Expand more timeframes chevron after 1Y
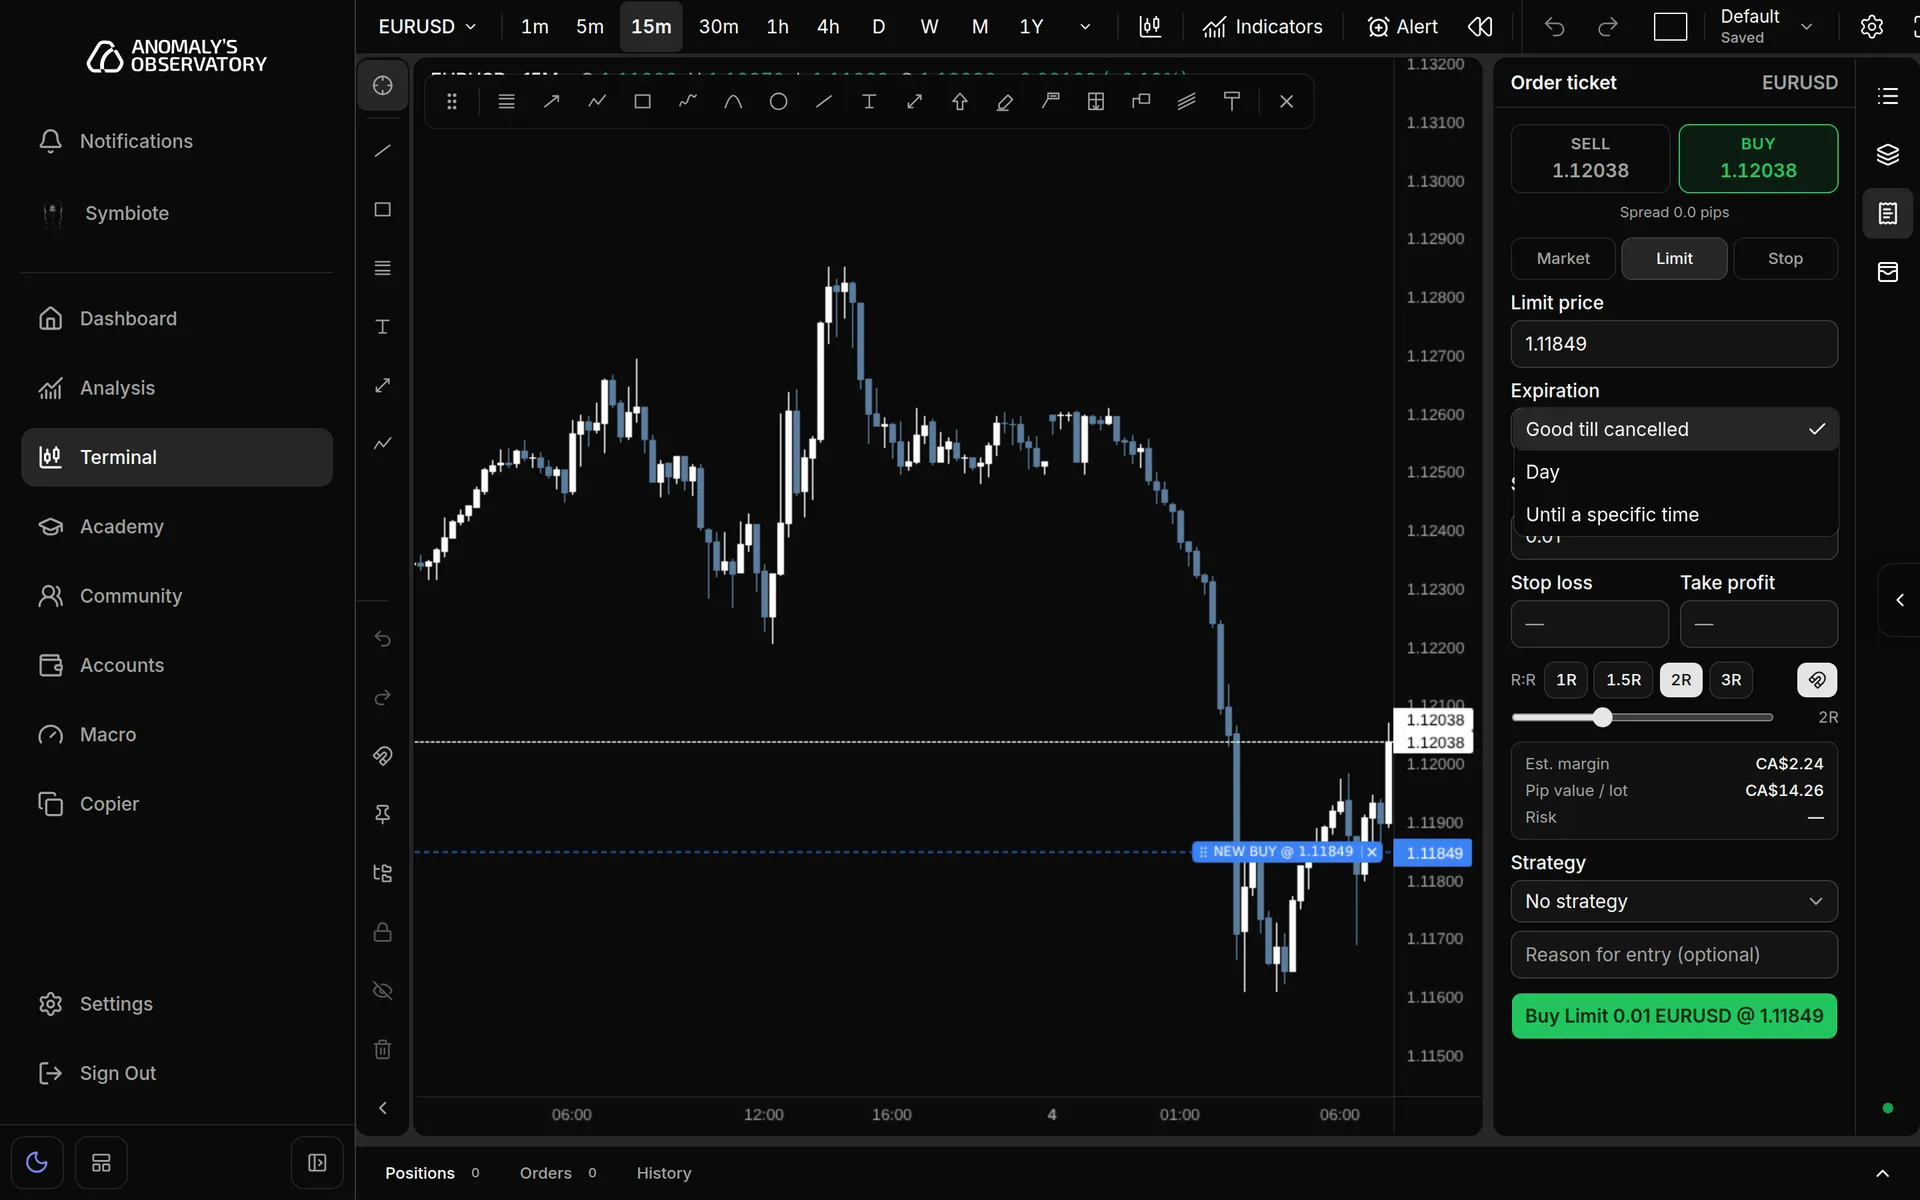The height and width of the screenshot is (1200, 1920). (1085, 27)
